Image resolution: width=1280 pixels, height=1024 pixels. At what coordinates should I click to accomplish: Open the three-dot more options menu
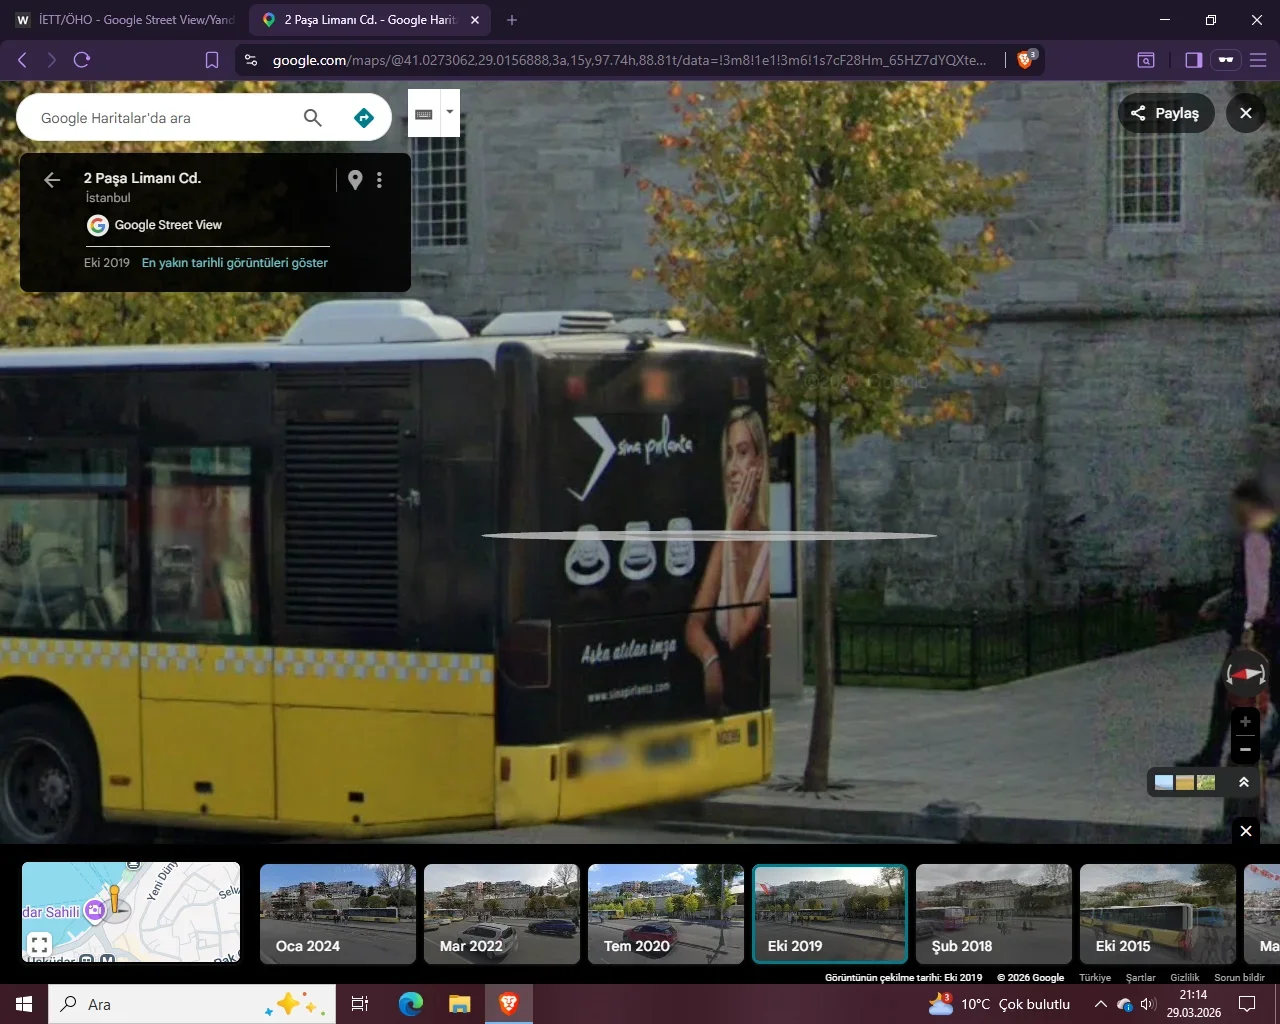379,180
